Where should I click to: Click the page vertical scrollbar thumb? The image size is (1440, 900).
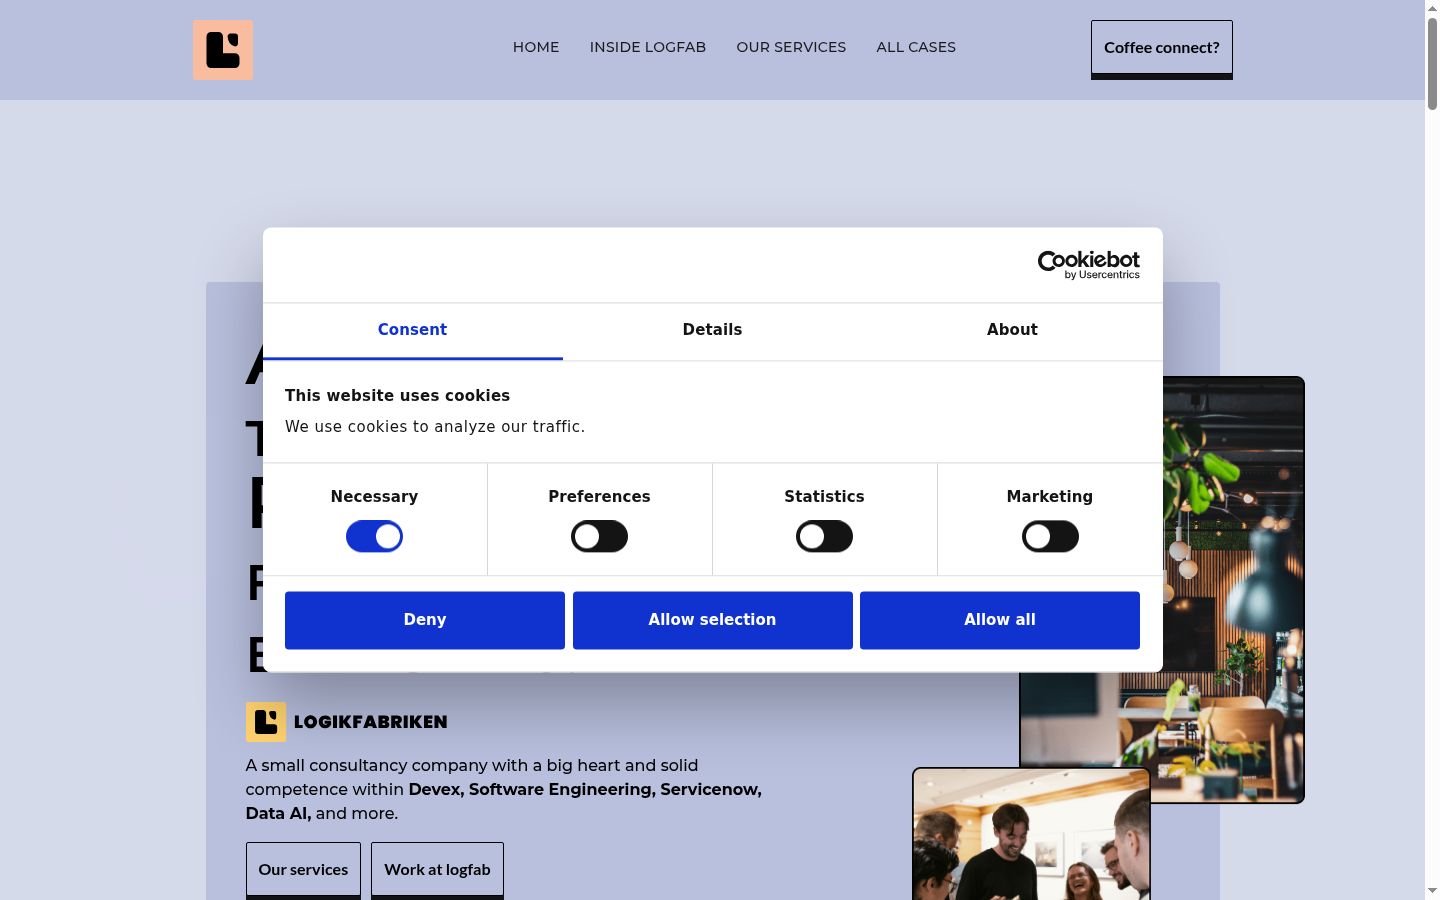pos(1432,62)
